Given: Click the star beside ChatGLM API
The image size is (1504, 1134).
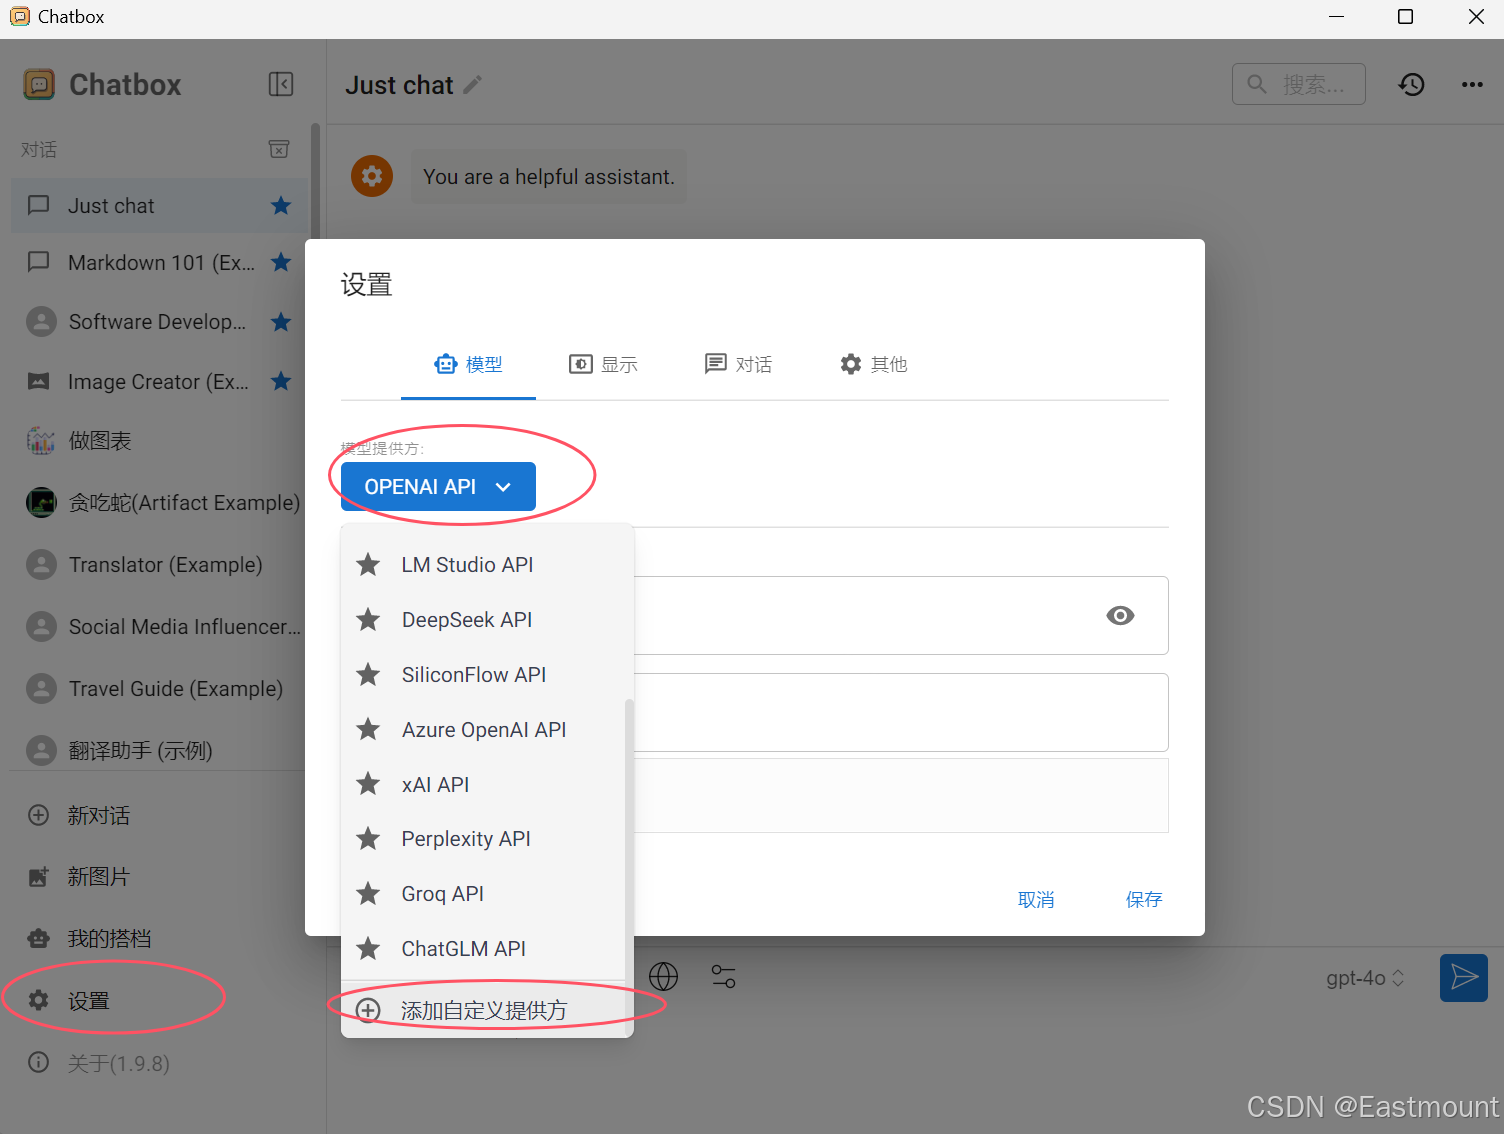Looking at the screenshot, I should click(368, 949).
